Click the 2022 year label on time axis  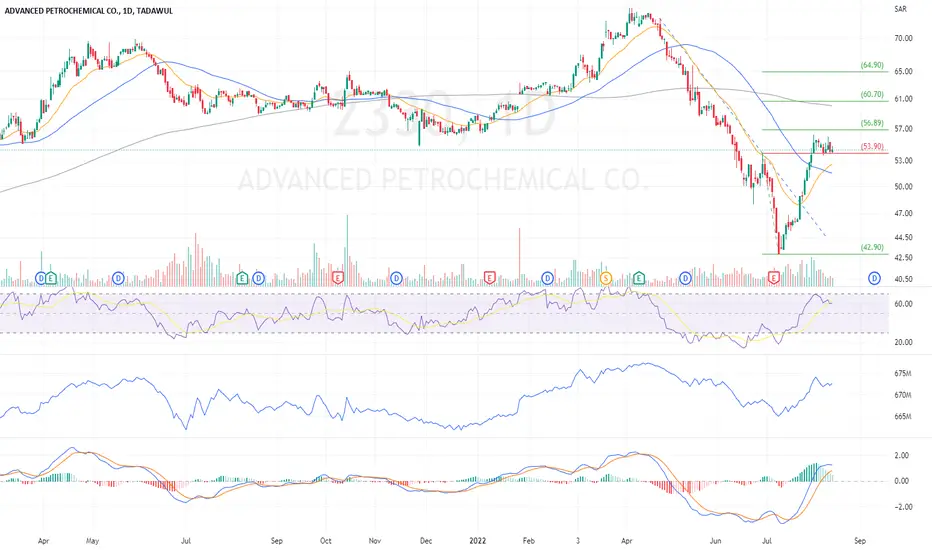click(478, 541)
